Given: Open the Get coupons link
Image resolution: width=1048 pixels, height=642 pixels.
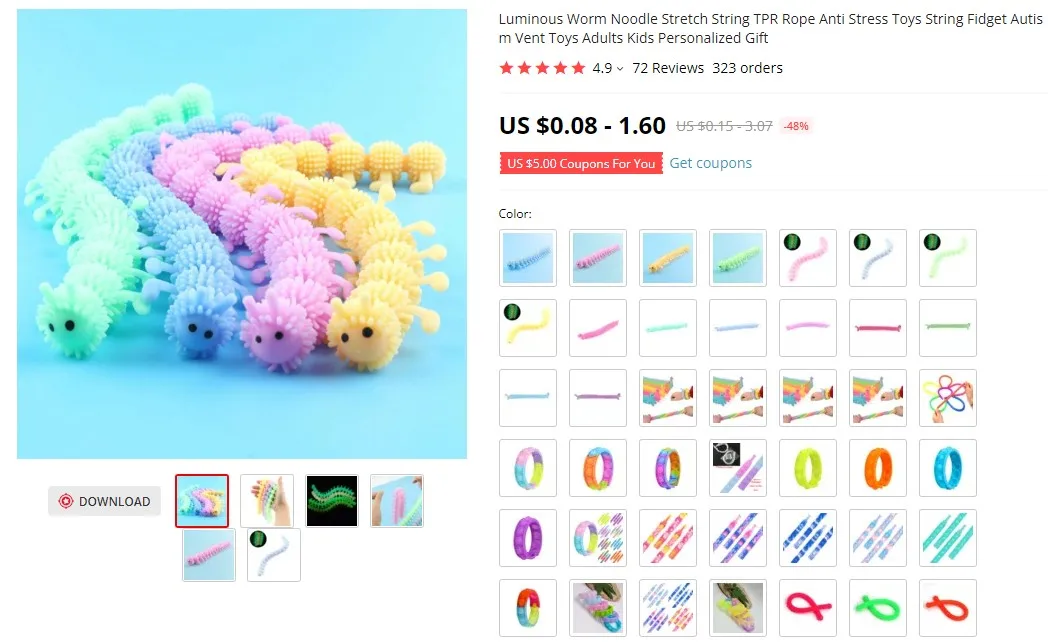Looking at the screenshot, I should tap(710, 163).
